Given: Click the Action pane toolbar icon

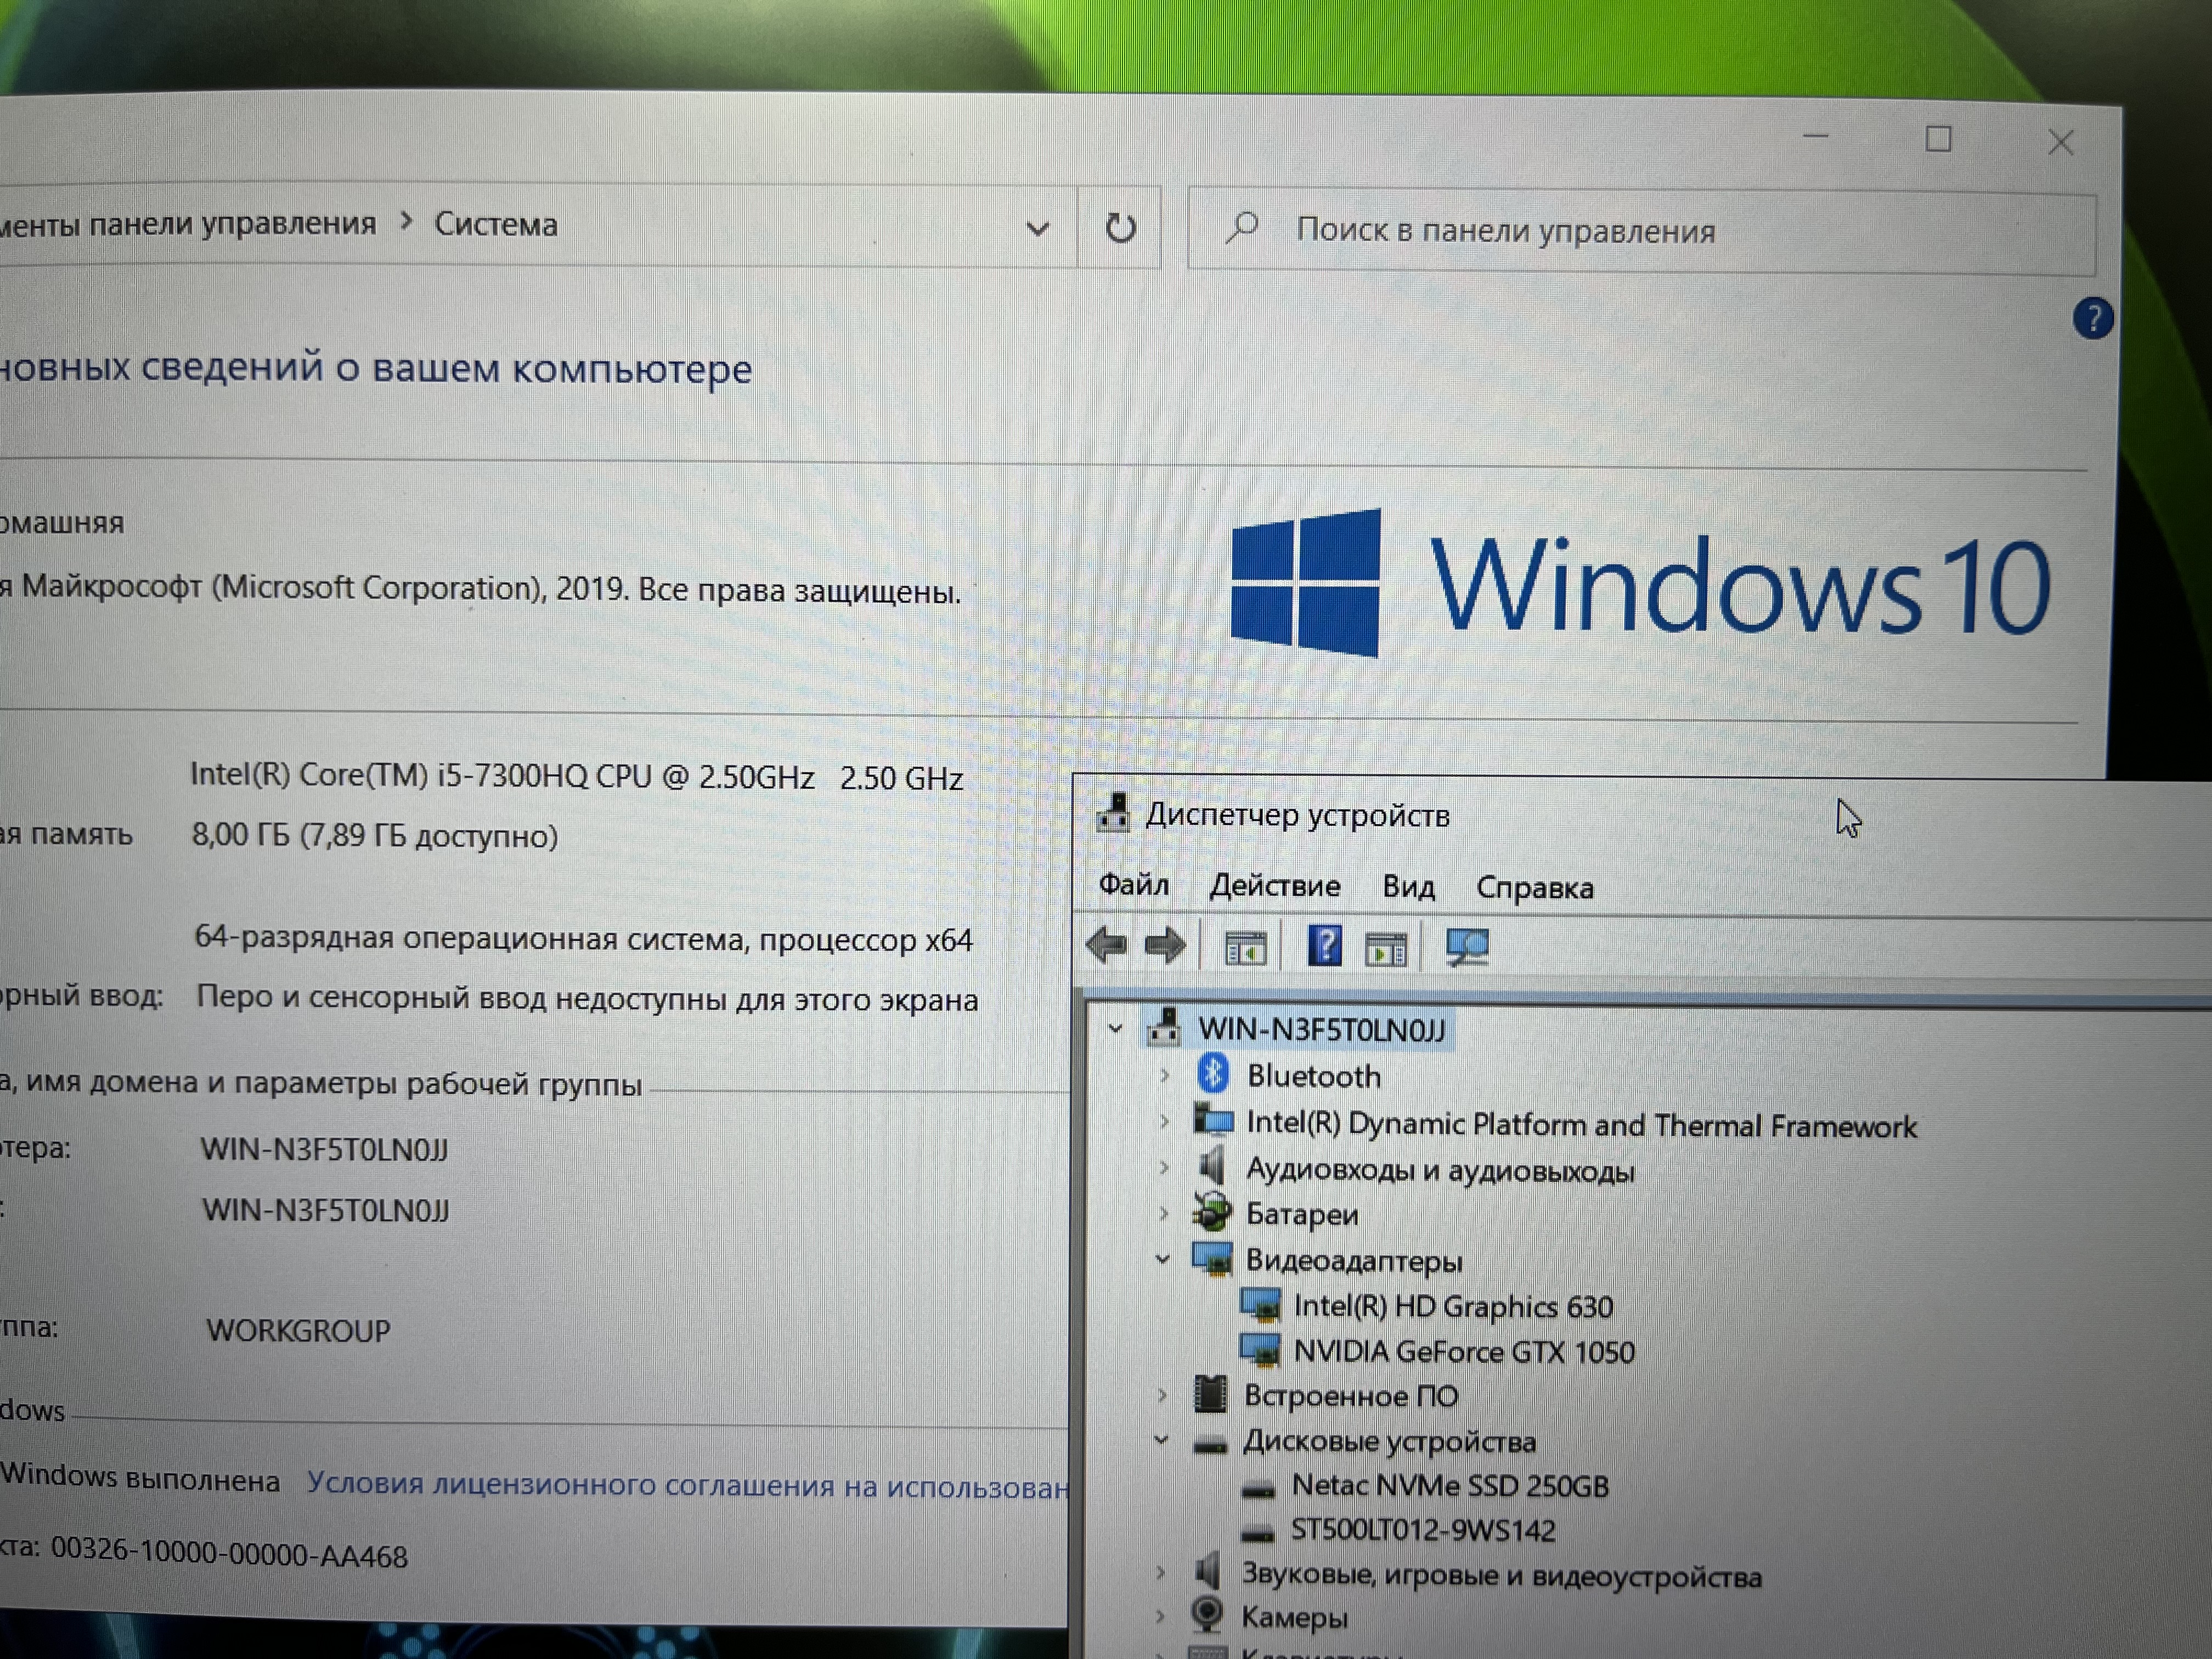Looking at the screenshot, I should [x=1386, y=948].
